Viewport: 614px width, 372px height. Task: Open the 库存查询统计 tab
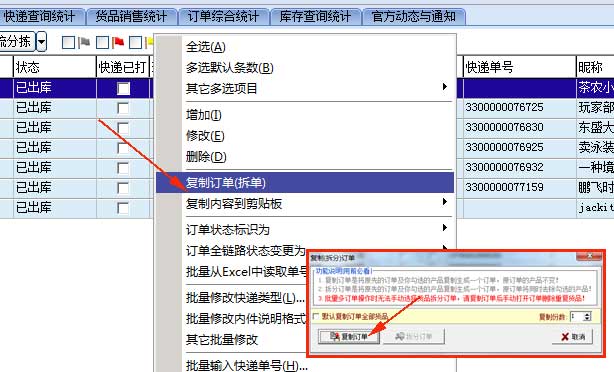[x=315, y=16]
